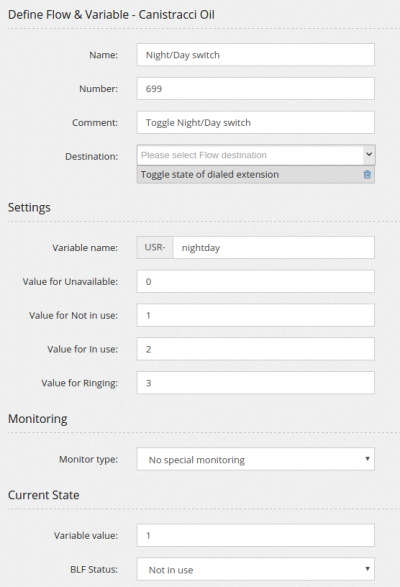Expand the Monitor type dropdown
Screen dimensions: 400x587
[x=255, y=459]
